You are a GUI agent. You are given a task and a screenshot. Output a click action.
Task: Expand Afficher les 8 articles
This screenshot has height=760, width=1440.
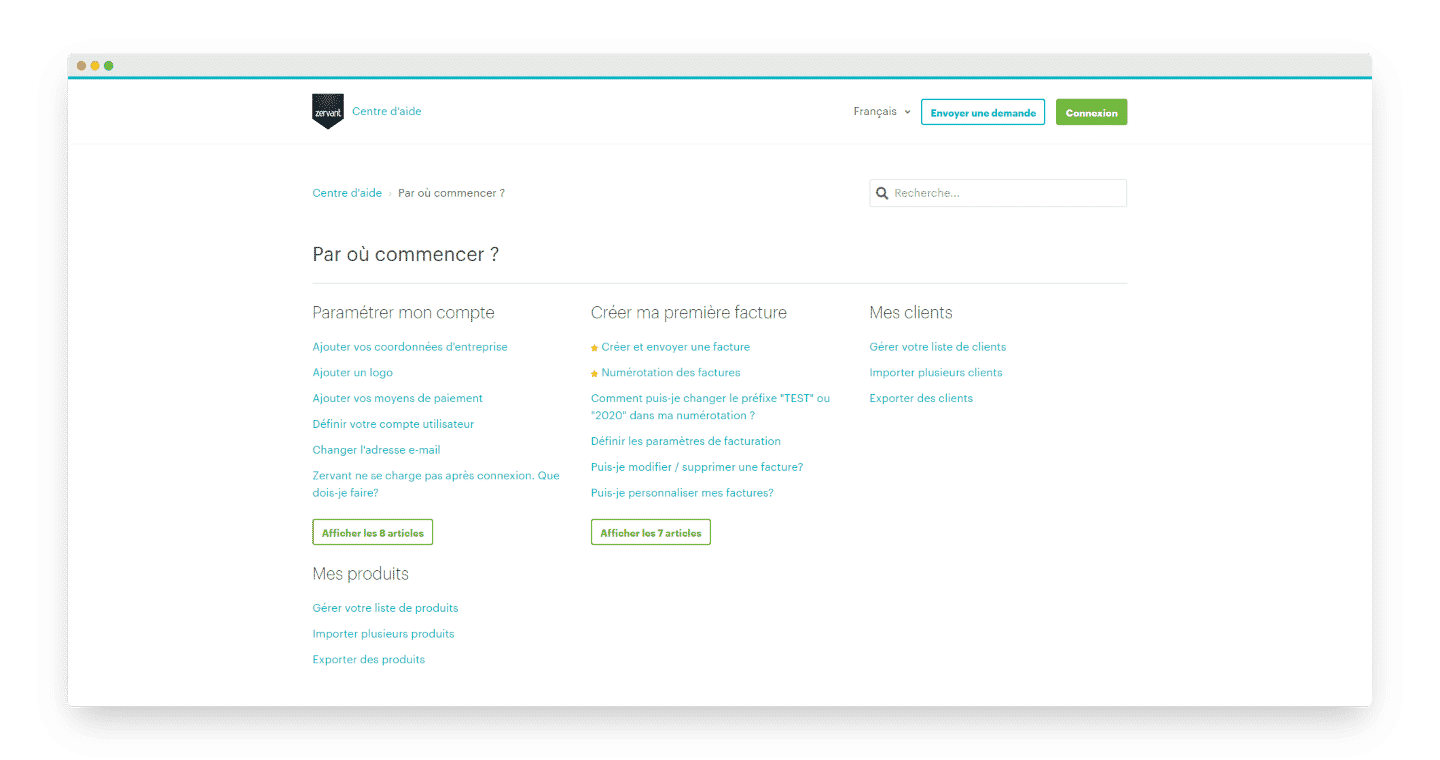pyautogui.click(x=372, y=533)
